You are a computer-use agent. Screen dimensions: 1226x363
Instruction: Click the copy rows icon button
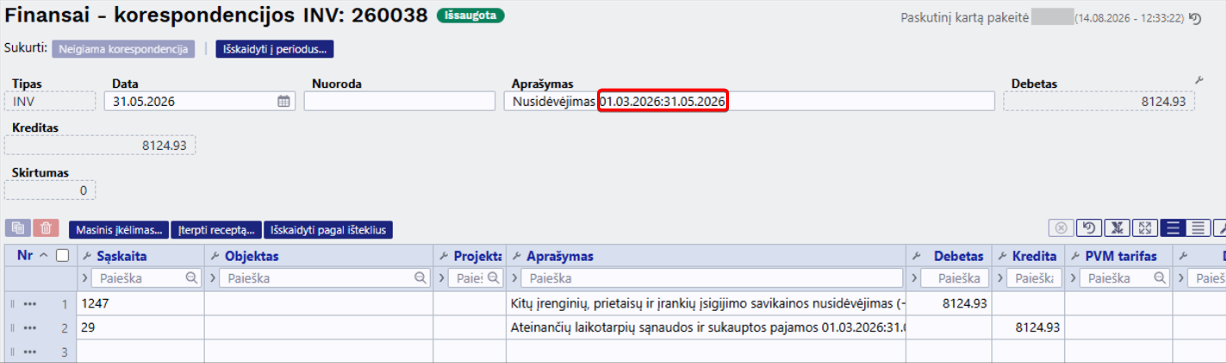18,229
